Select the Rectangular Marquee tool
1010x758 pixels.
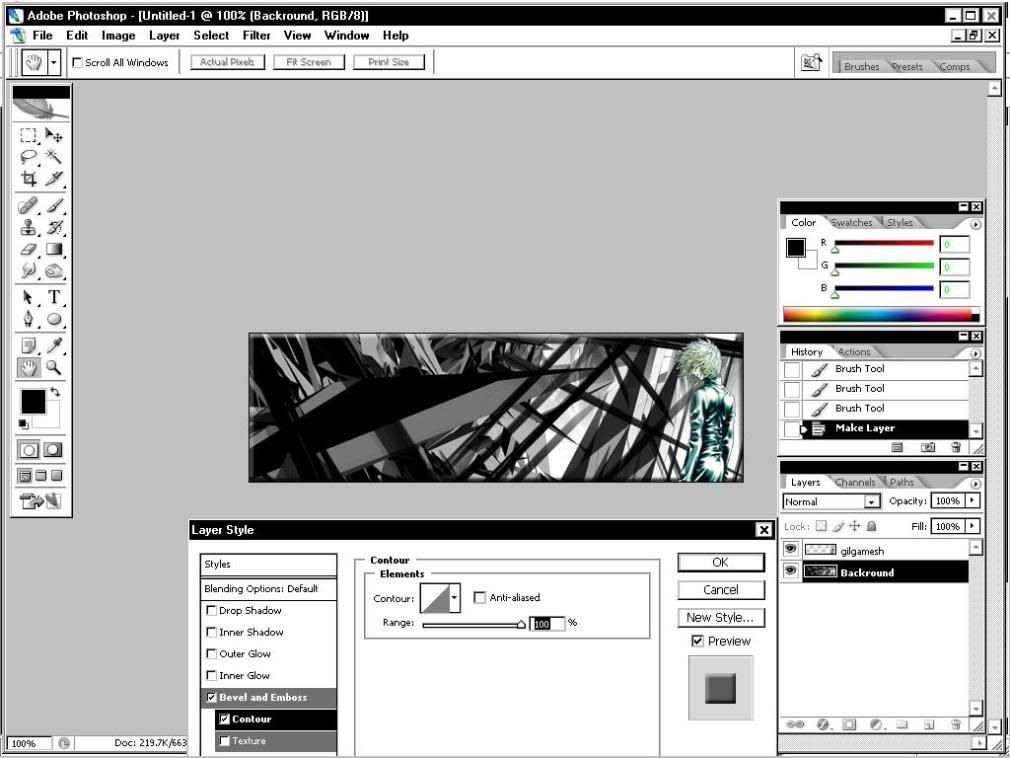pyautogui.click(x=28, y=135)
